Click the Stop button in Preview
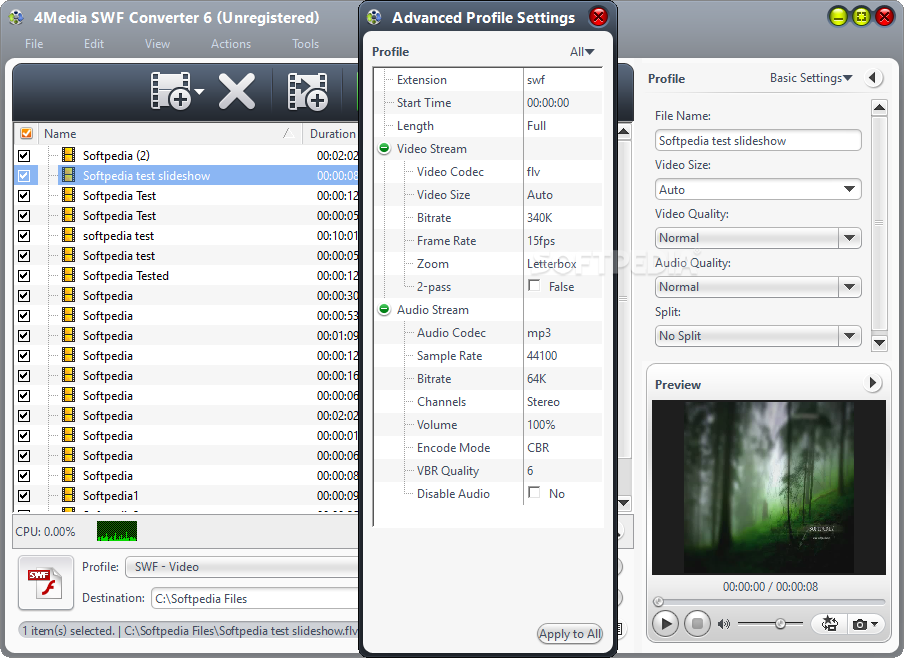 tap(697, 623)
